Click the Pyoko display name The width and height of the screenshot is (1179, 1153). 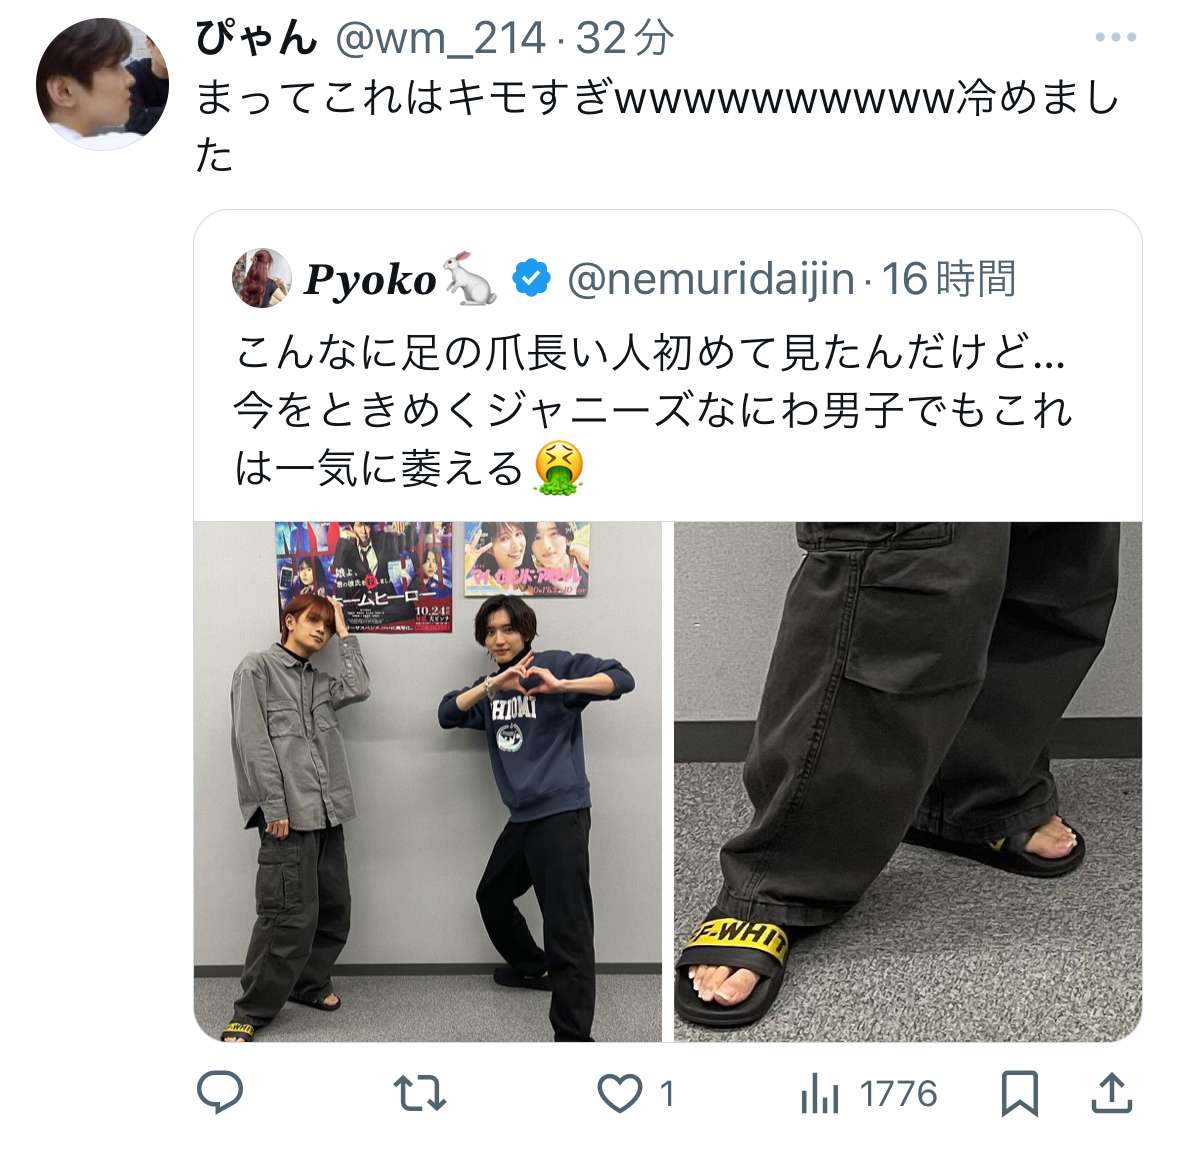click(x=370, y=280)
